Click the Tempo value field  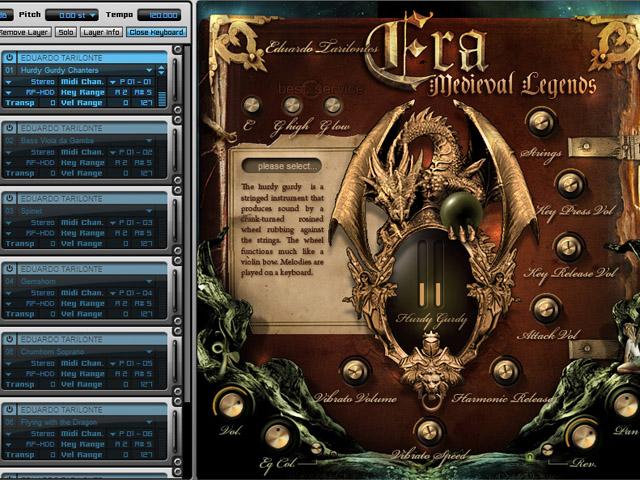click(x=159, y=15)
